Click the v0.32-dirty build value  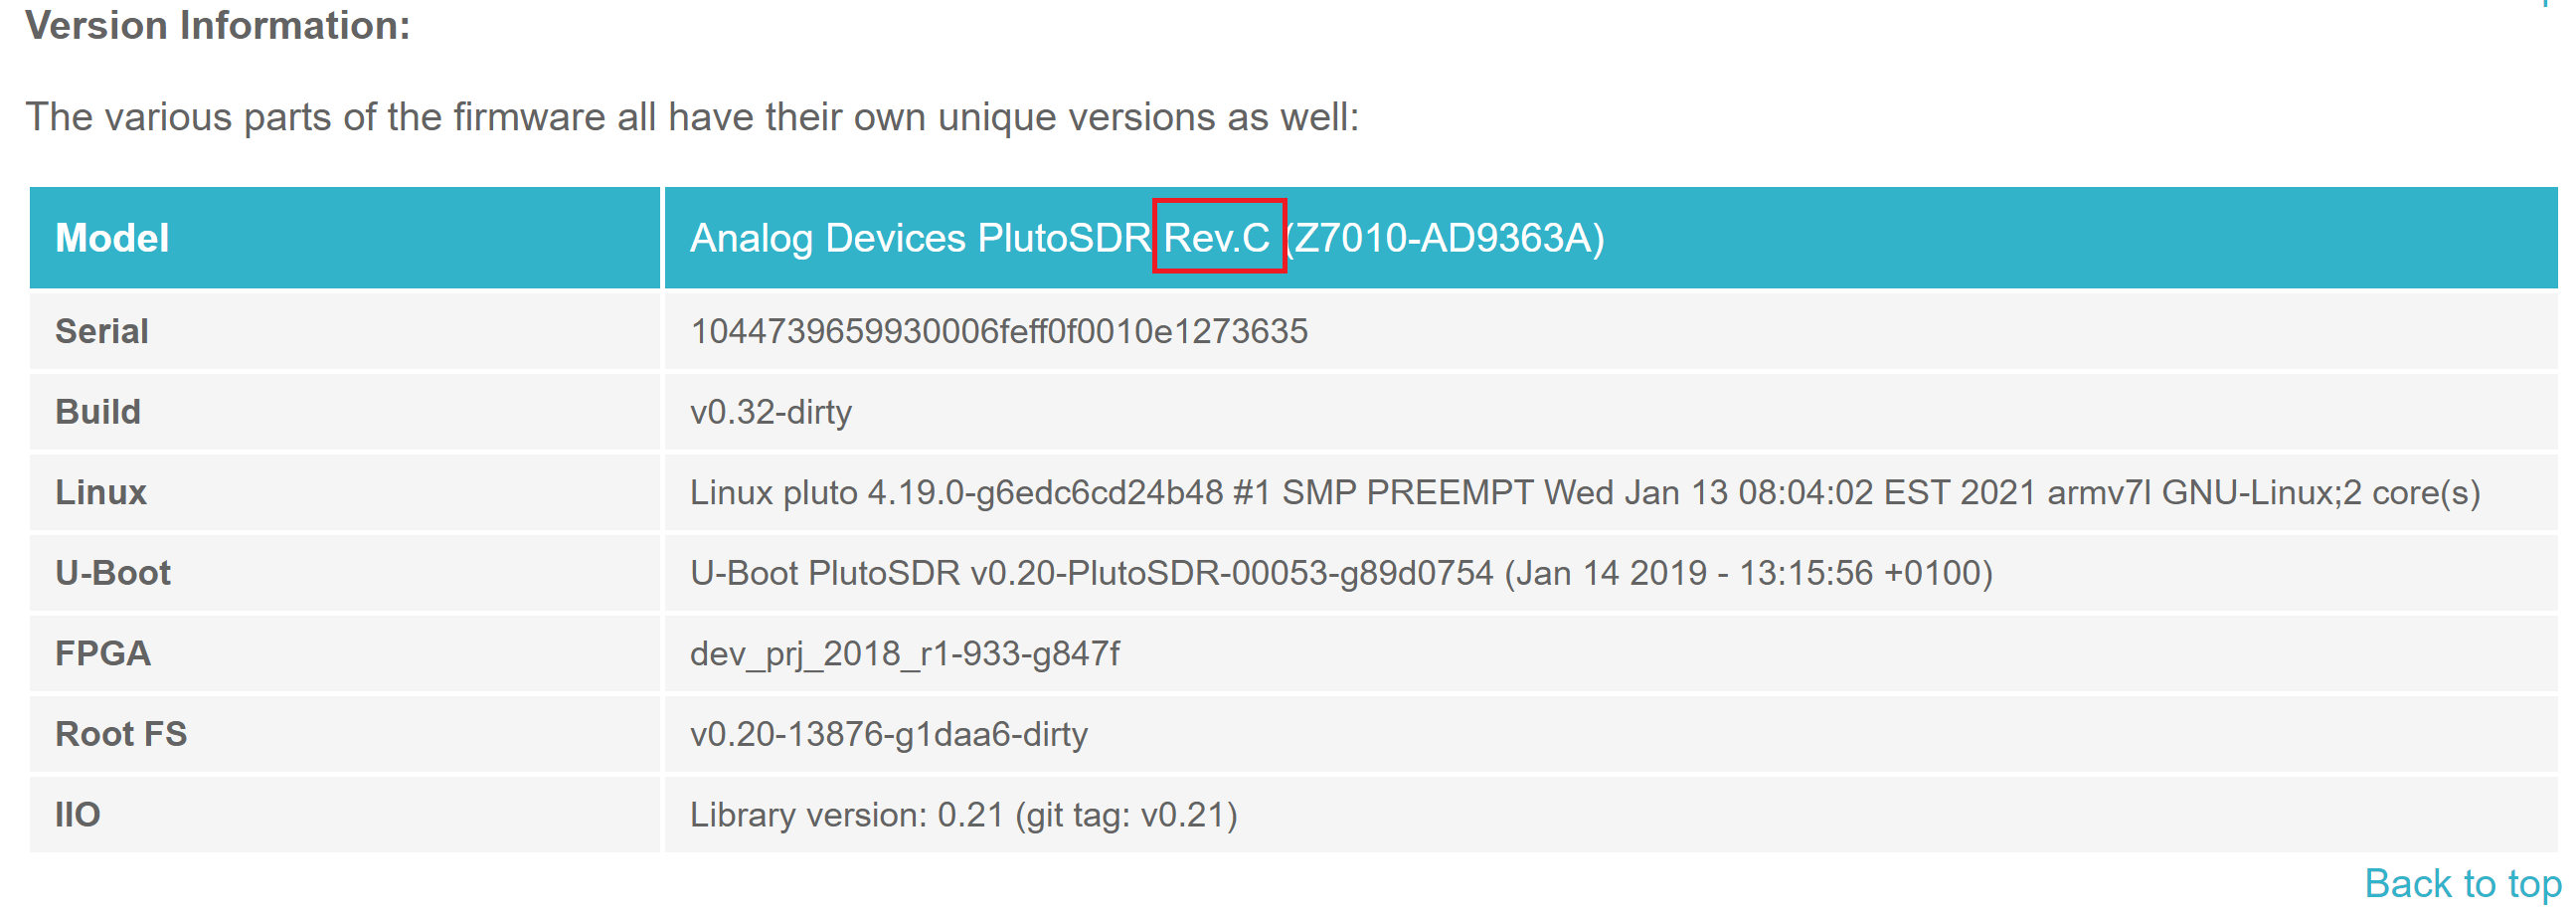770,412
